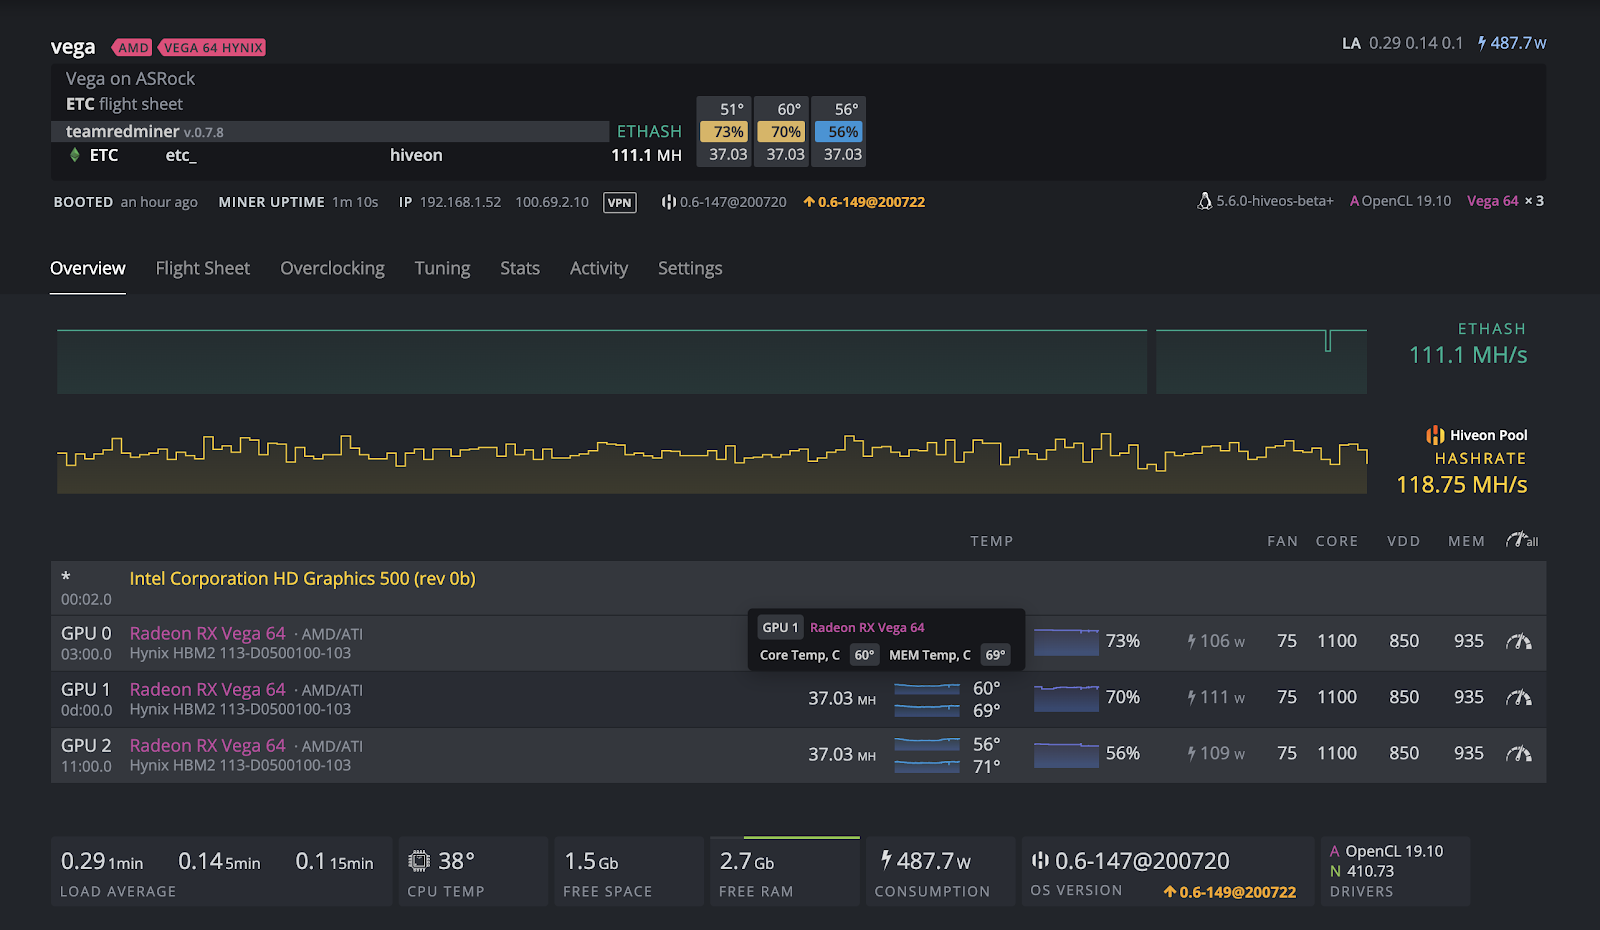The image size is (1600, 930).
Task: Click the GPU 1 fan 70% bar
Action: [x=1066, y=698]
